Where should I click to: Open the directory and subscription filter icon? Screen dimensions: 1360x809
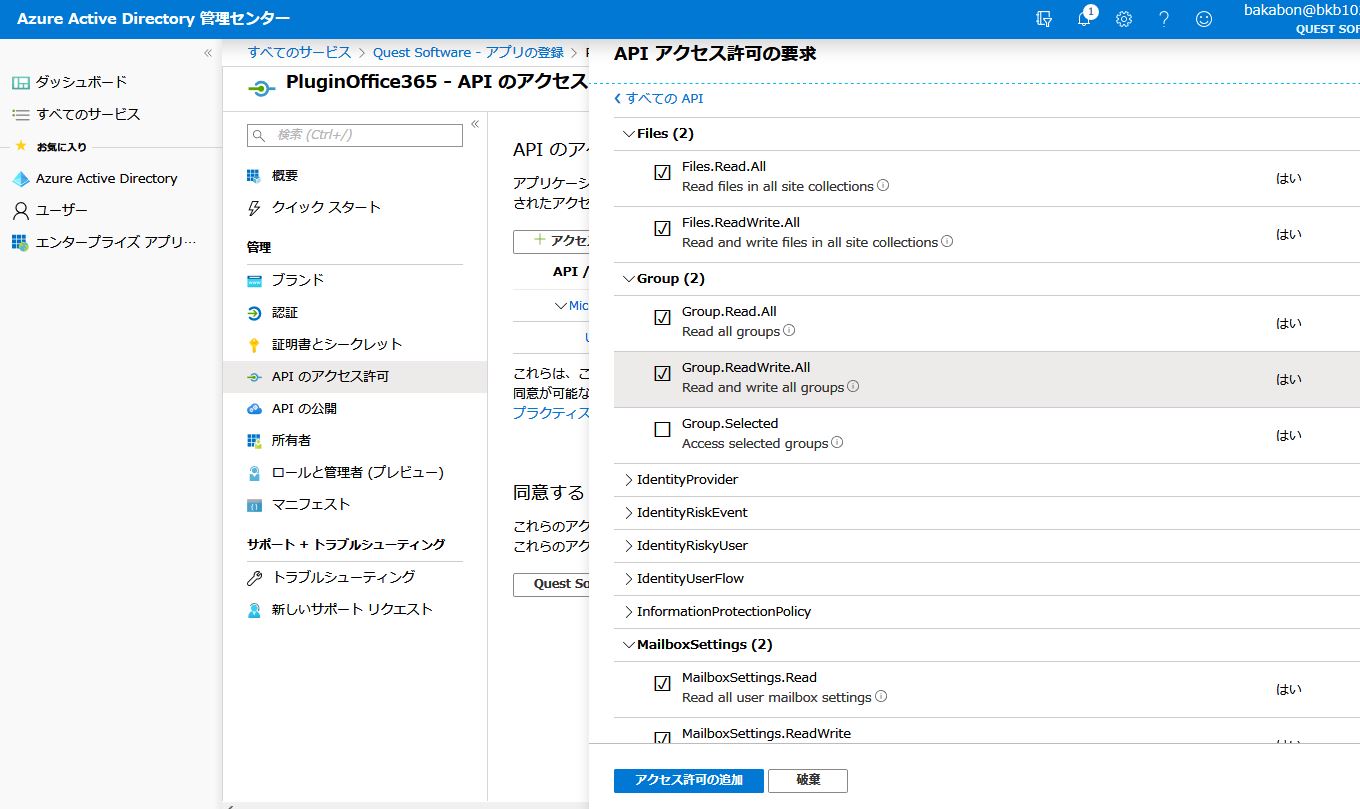pyautogui.click(x=1045, y=19)
